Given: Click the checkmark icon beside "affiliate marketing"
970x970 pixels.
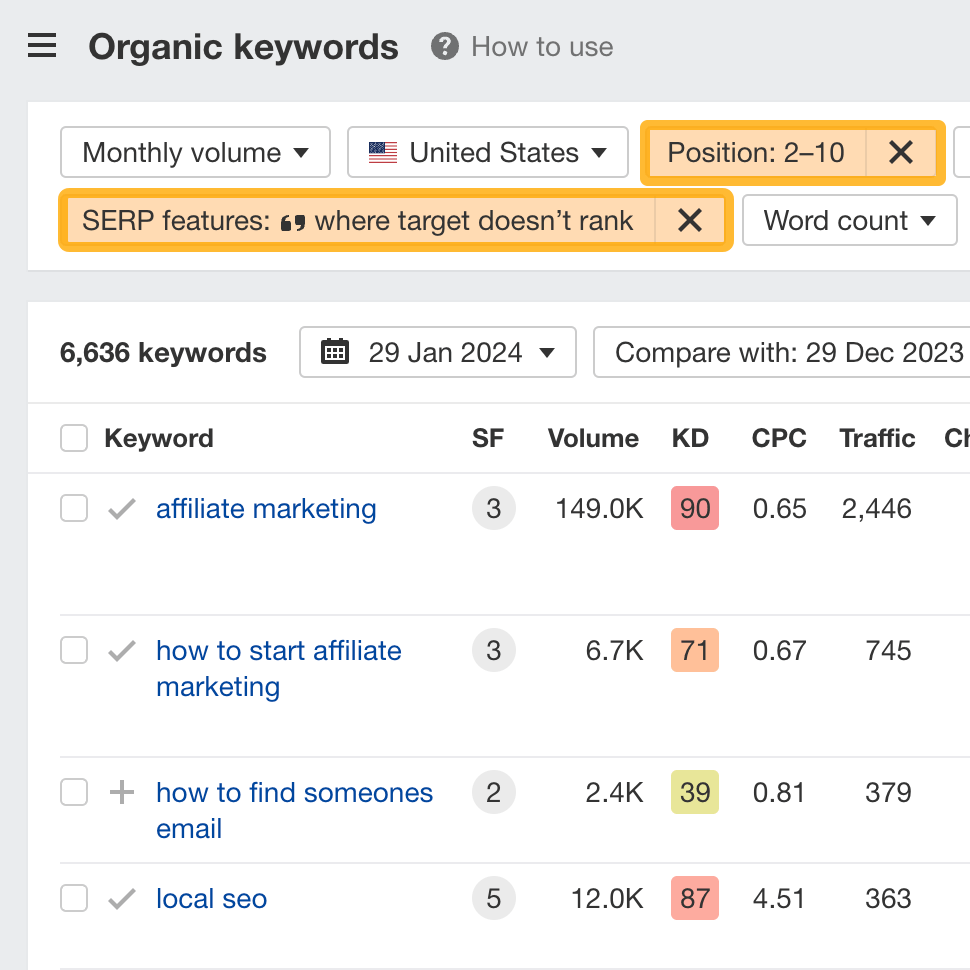Looking at the screenshot, I should [120, 508].
